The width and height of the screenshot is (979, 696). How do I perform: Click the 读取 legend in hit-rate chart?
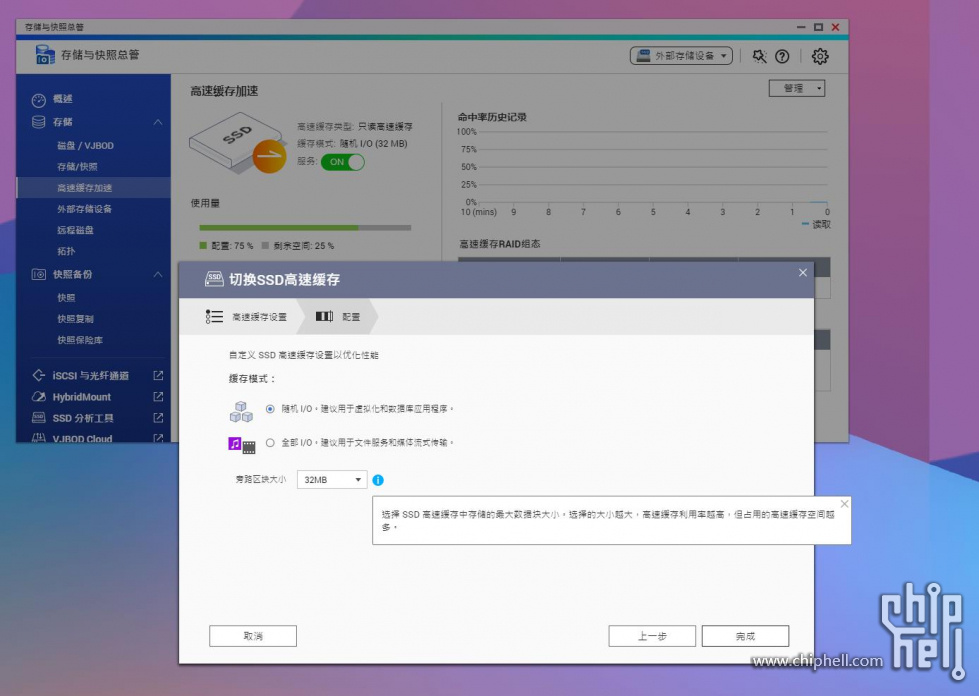pyautogui.click(x=817, y=224)
